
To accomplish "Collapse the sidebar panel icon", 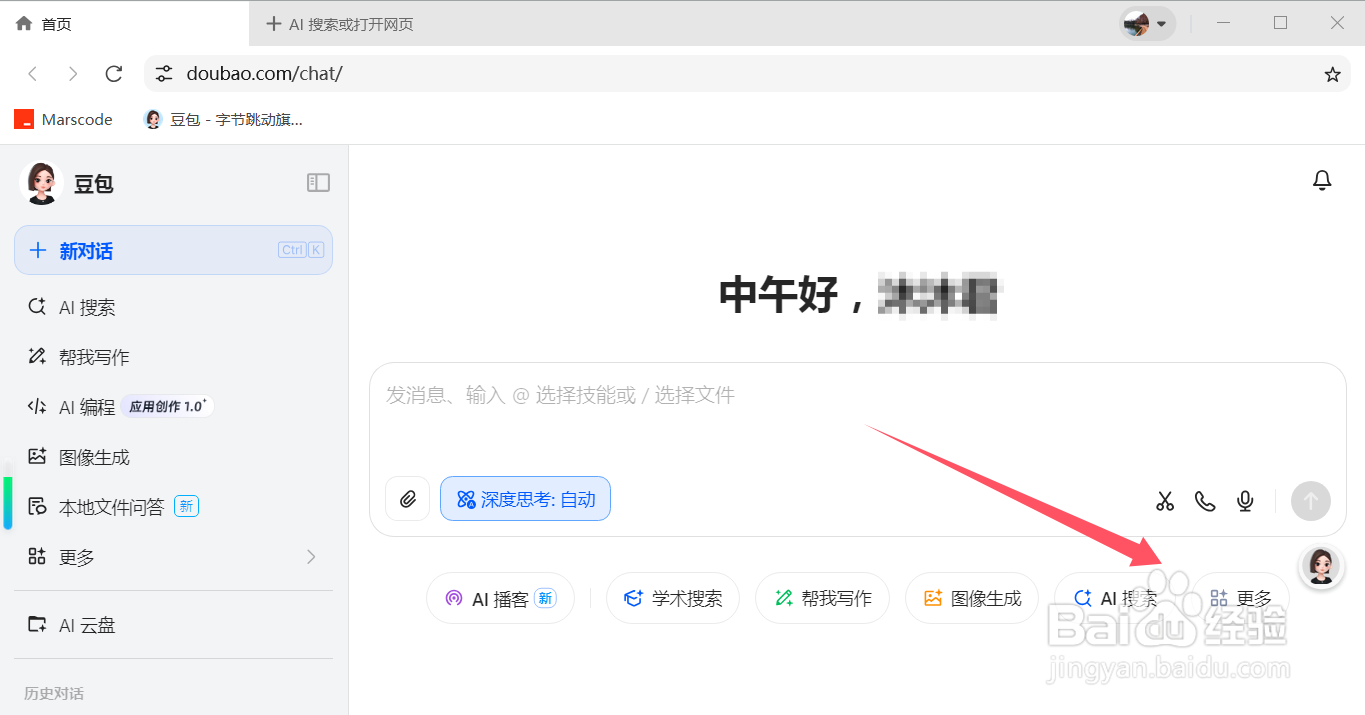I will tap(318, 182).
